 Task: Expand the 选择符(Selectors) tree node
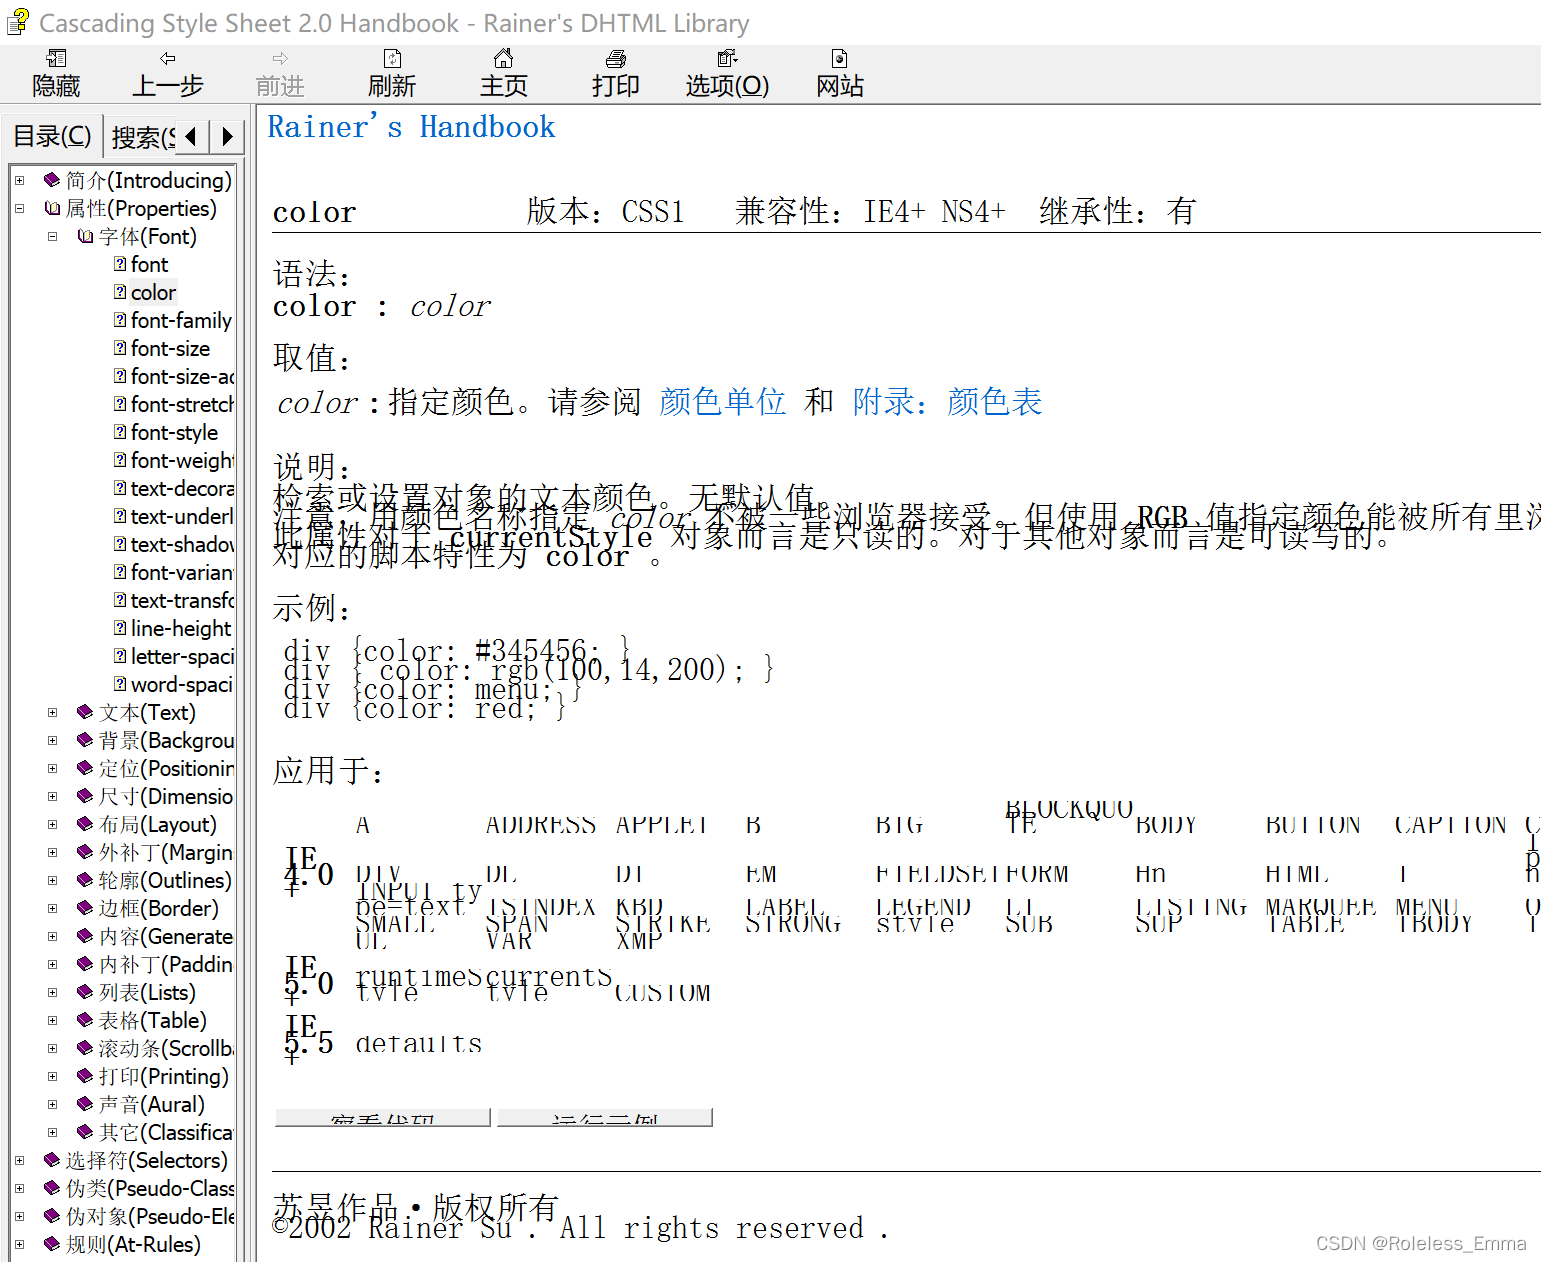click(x=19, y=1161)
